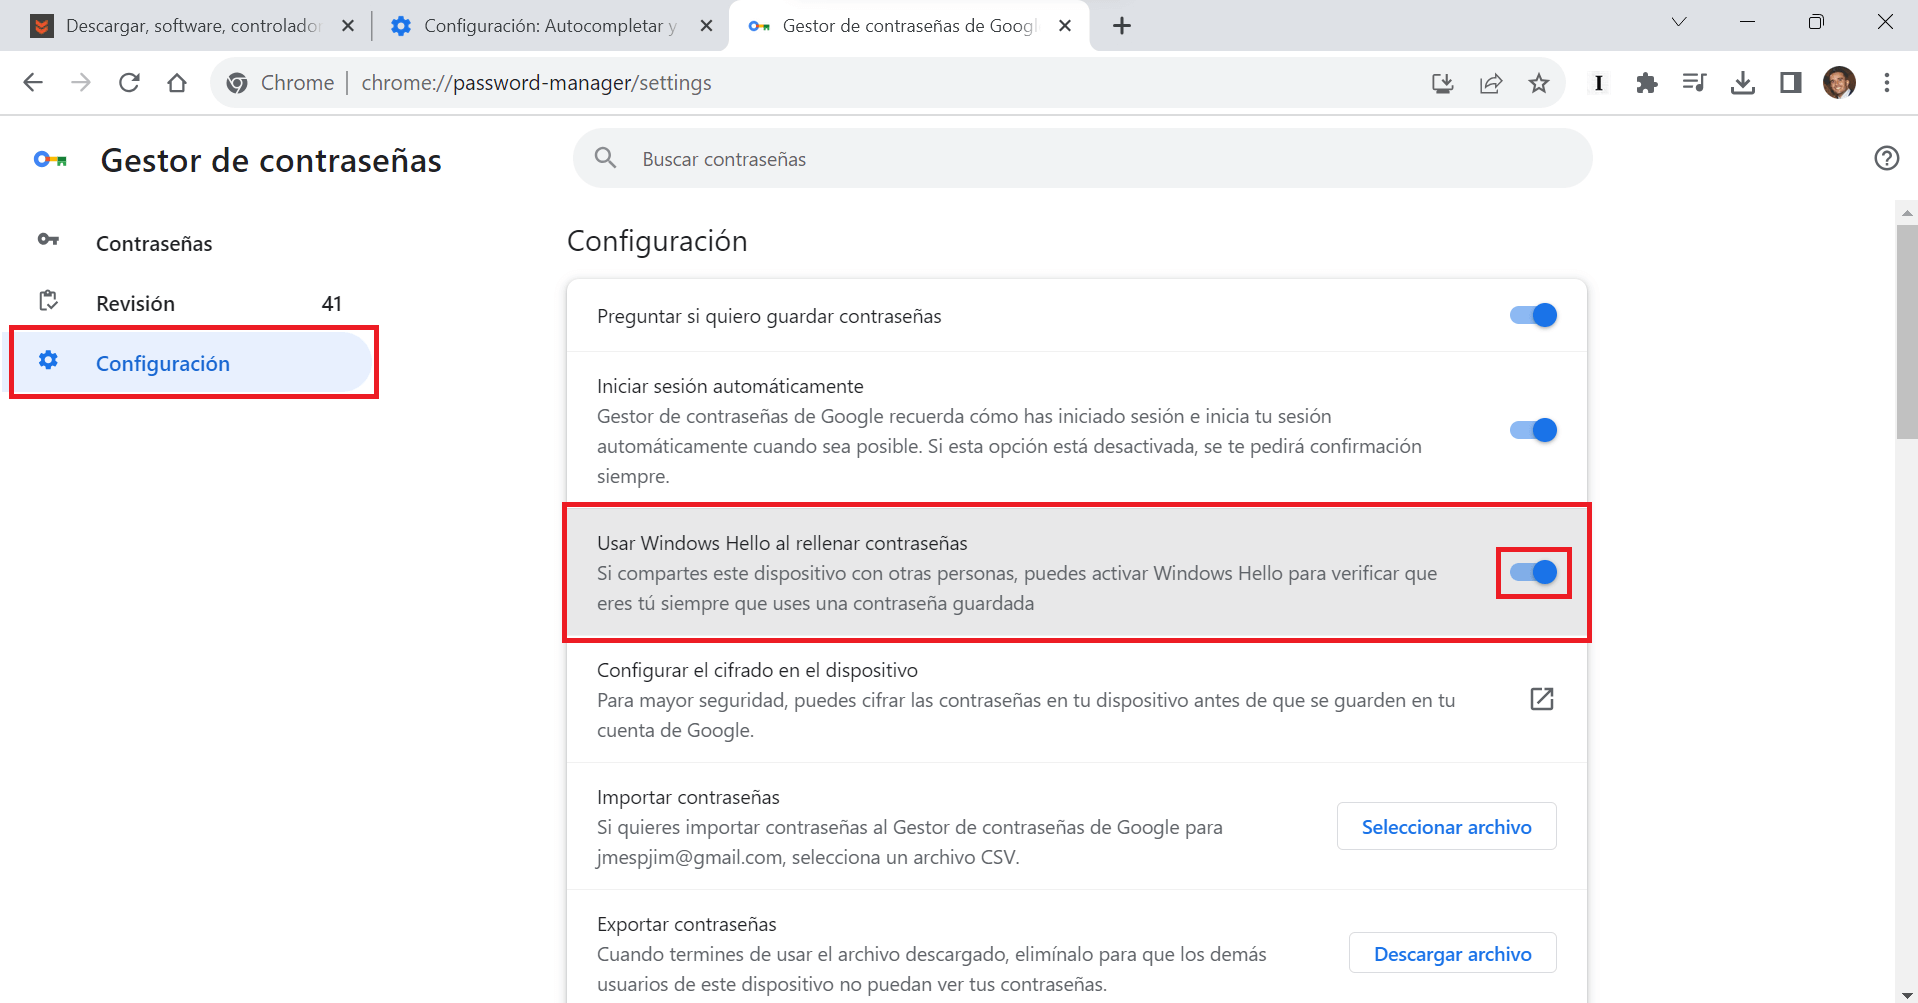Open new tab with the plus icon
This screenshot has width=1918, height=1003.
click(1122, 26)
